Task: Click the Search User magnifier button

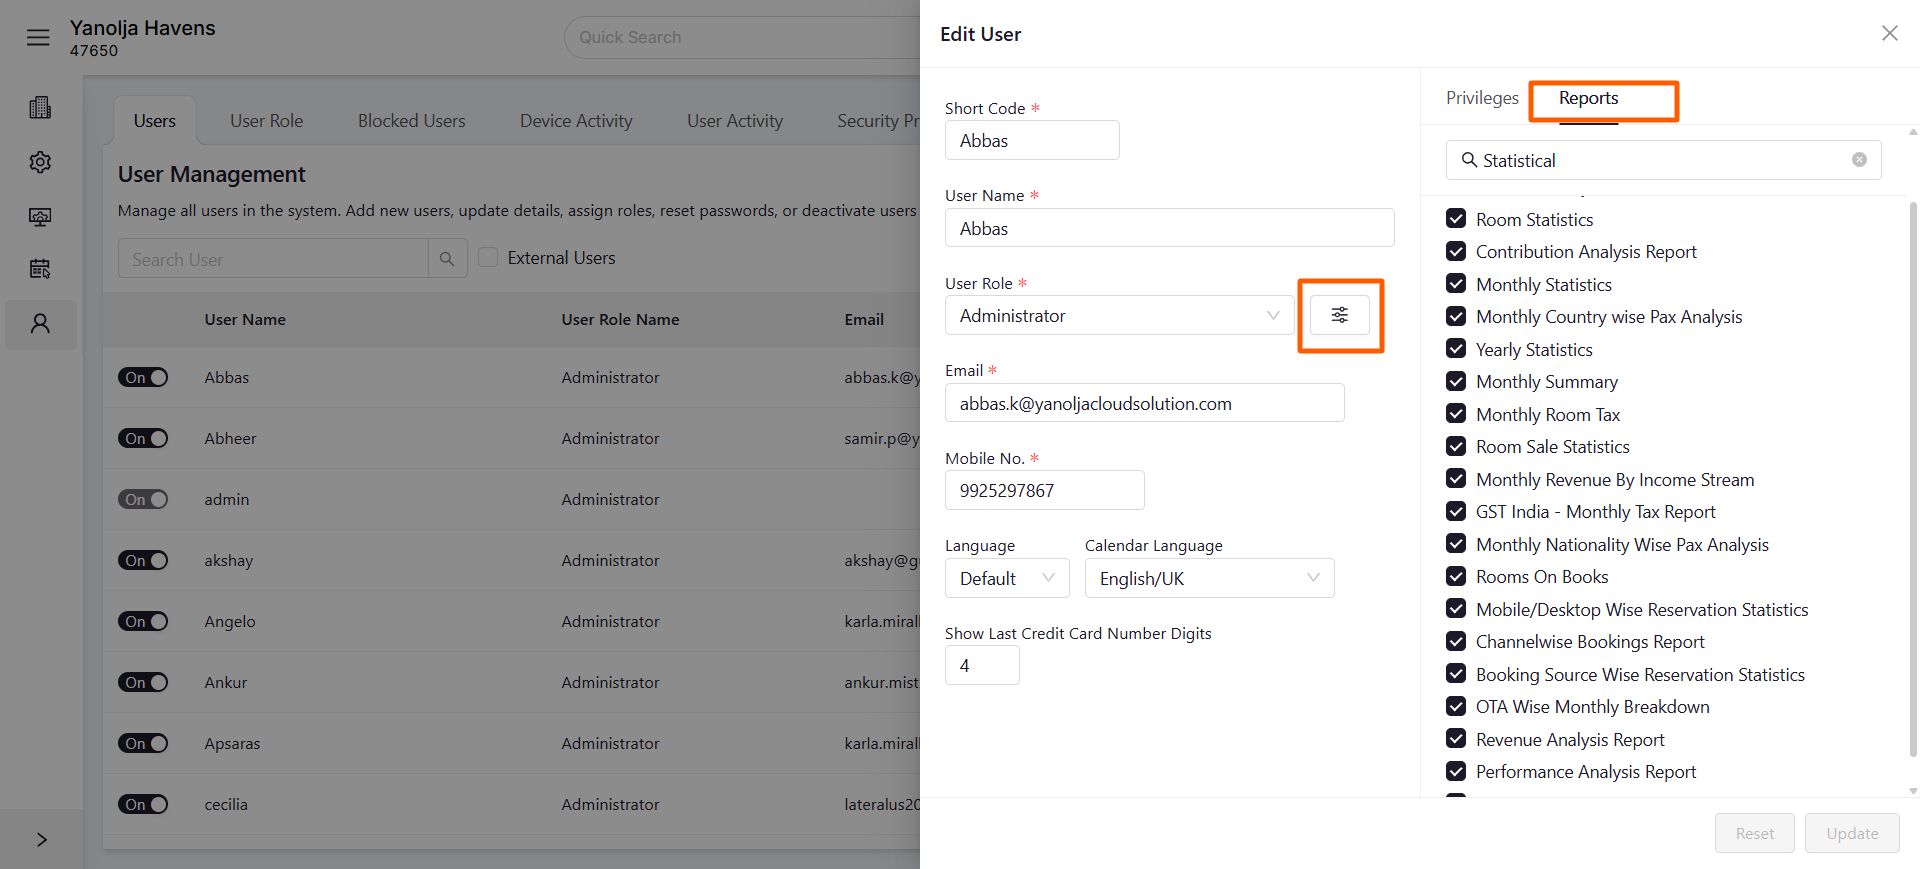Action: (x=447, y=259)
